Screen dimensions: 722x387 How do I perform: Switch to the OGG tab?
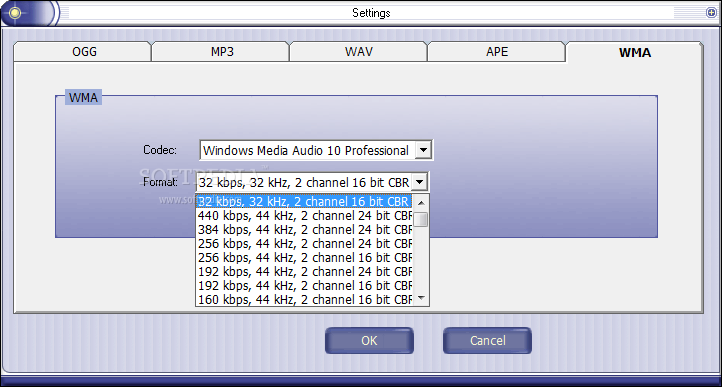pos(82,51)
